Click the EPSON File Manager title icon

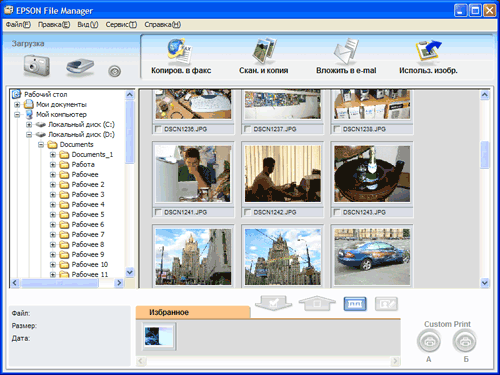click(9, 10)
